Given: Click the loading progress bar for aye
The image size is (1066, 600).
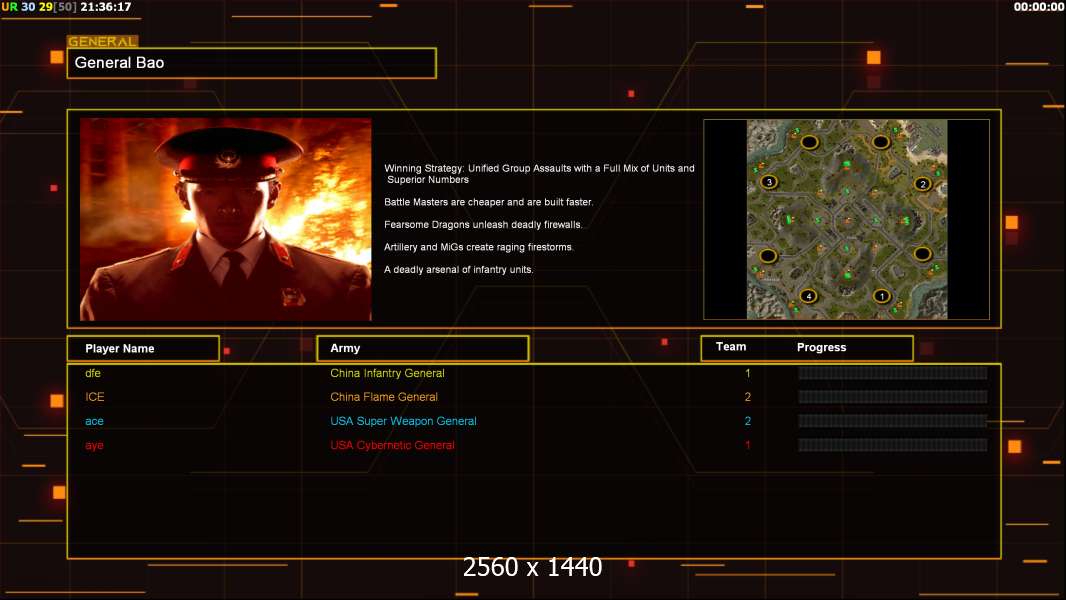Looking at the screenshot, I should pyautogui.click(x=893, y=445).
